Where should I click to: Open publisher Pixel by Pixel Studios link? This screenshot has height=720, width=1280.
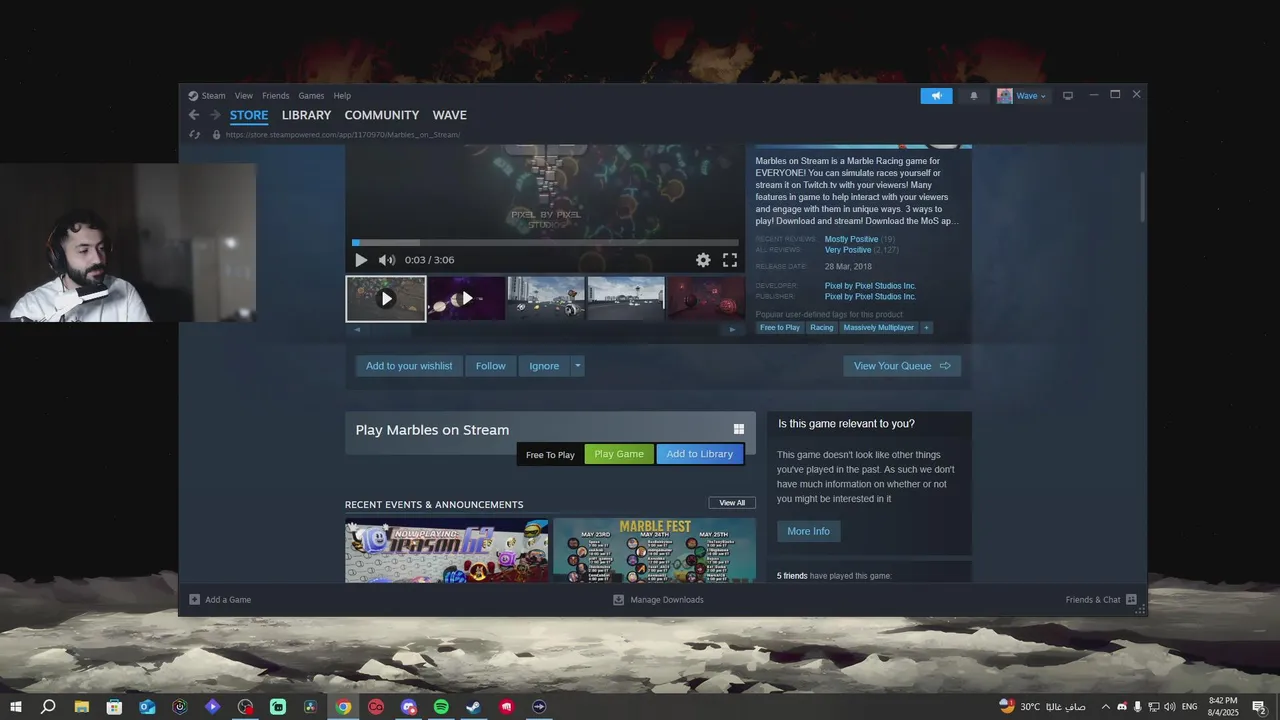tap(870, 297)
